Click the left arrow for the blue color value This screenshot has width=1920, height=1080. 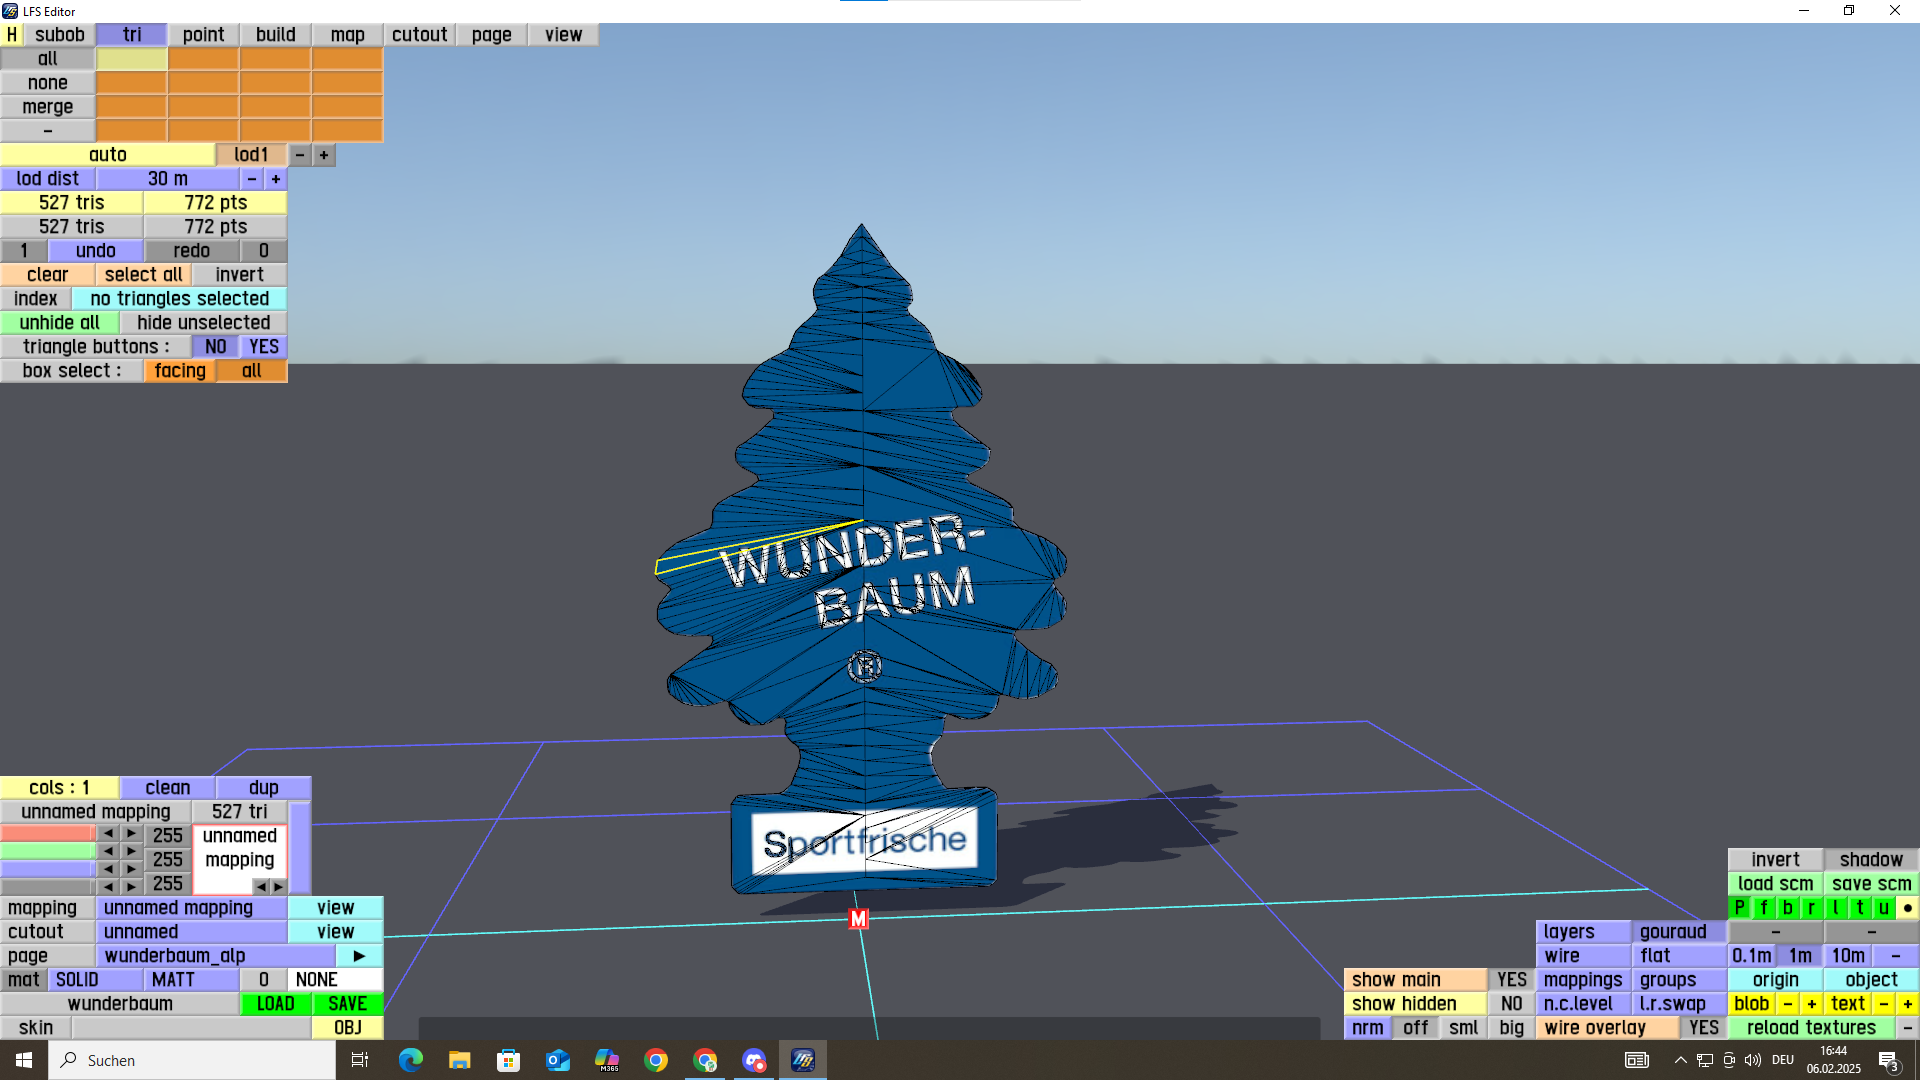[x=108, y=869]
